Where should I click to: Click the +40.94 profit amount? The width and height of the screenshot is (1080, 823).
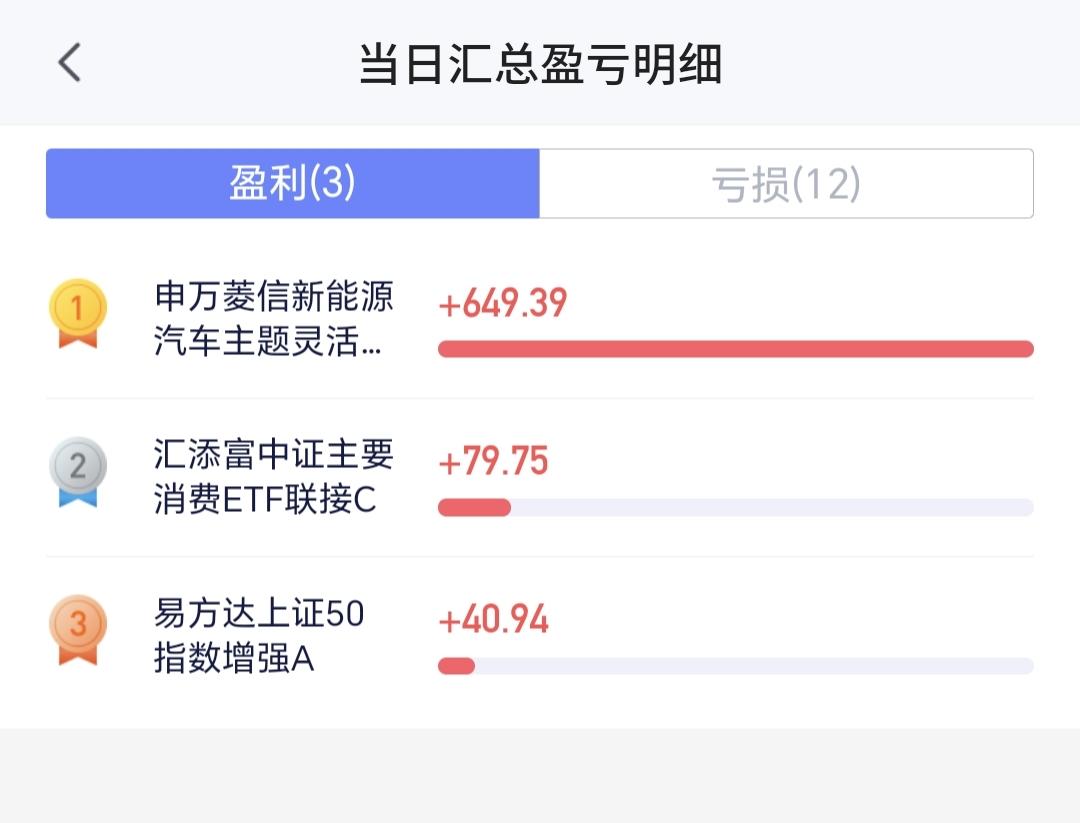click(494, 621)
